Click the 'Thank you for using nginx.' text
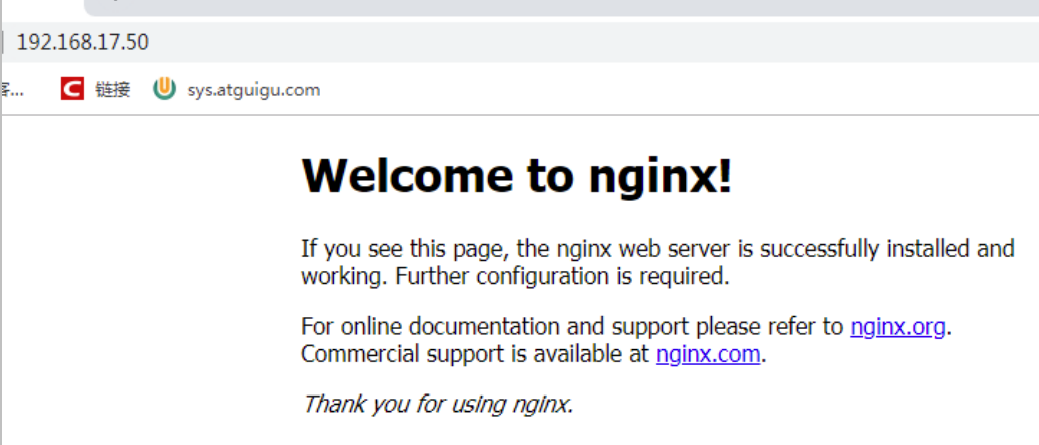This screenshot has width=1039, height=445. click(437, 403)
